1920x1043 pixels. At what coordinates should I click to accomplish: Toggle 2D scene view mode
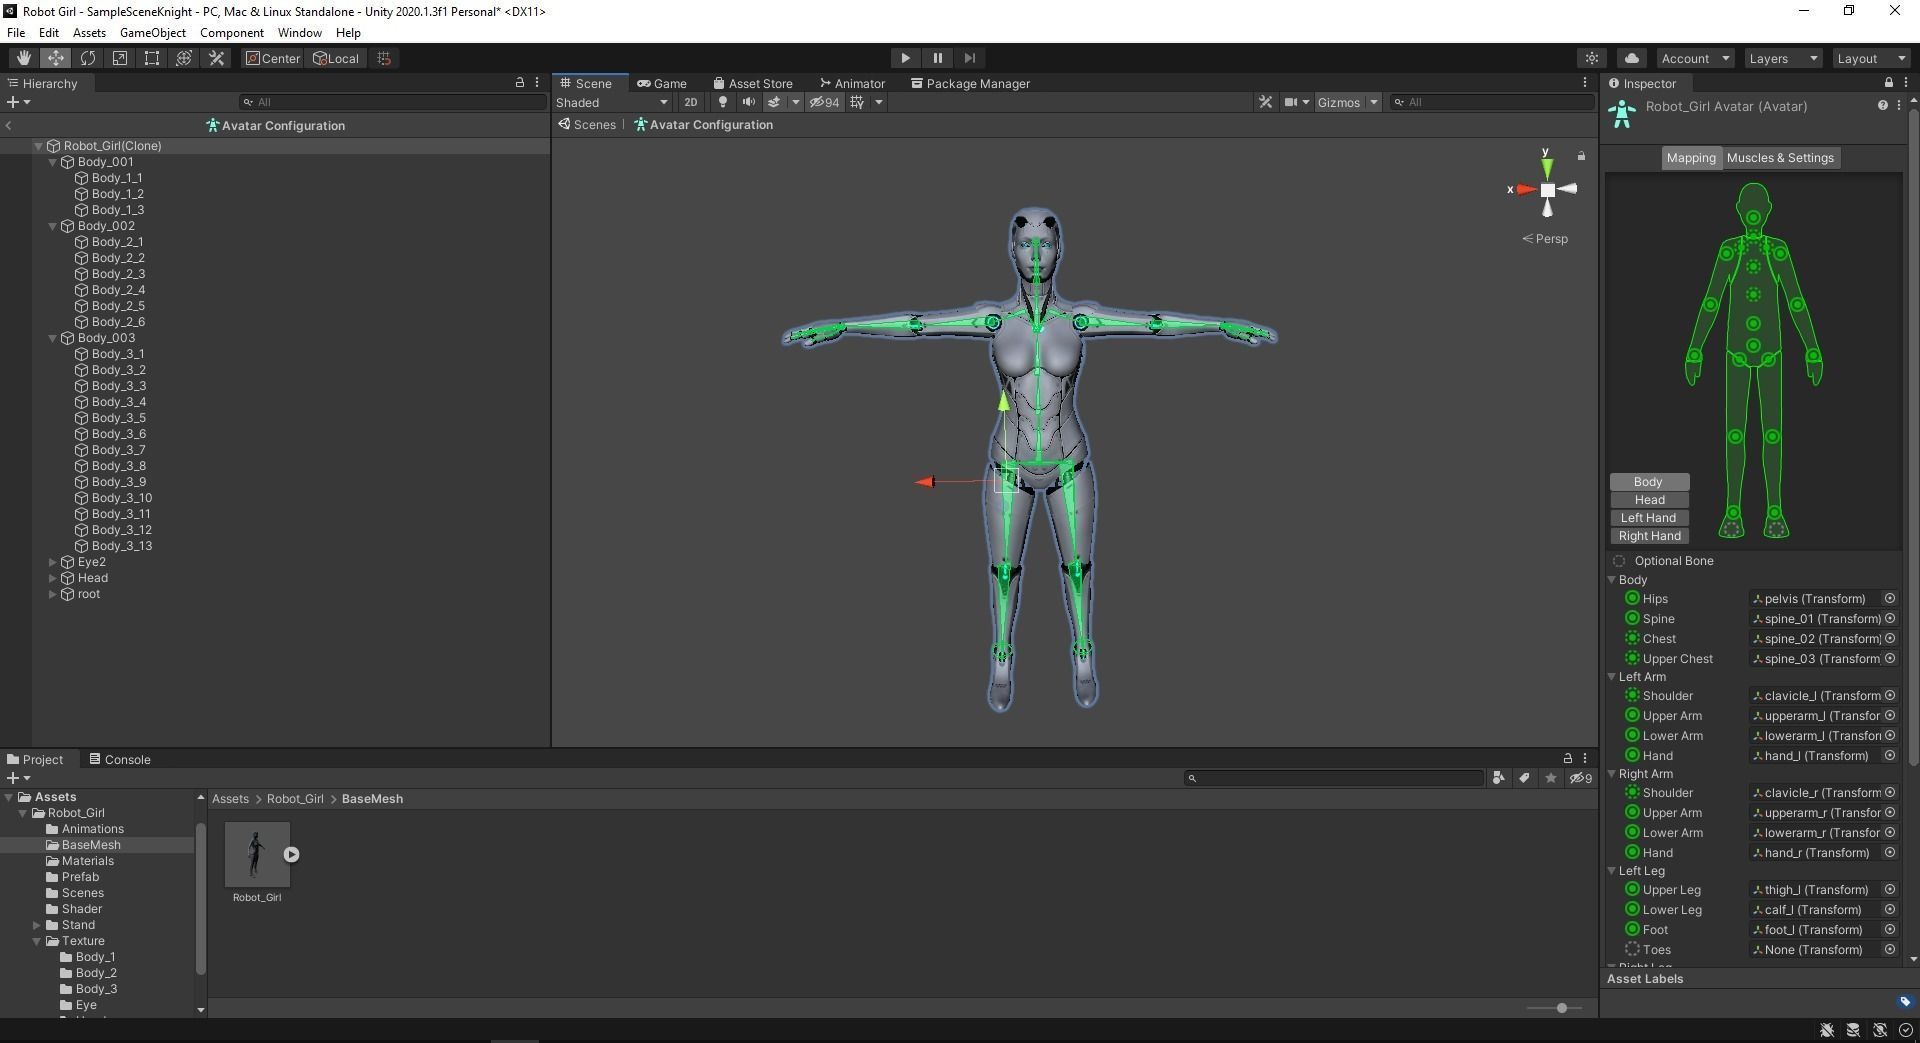click(690, 102)
